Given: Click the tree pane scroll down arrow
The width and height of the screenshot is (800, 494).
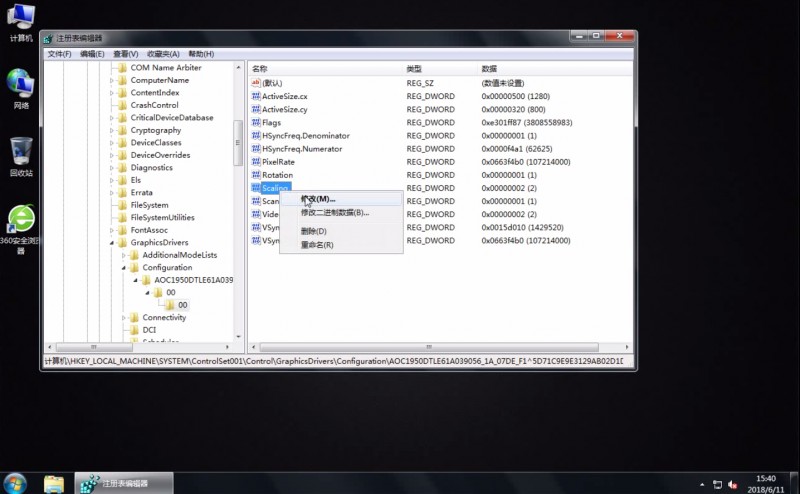Looking at the screenshot, I should click(x=238, y=337).
